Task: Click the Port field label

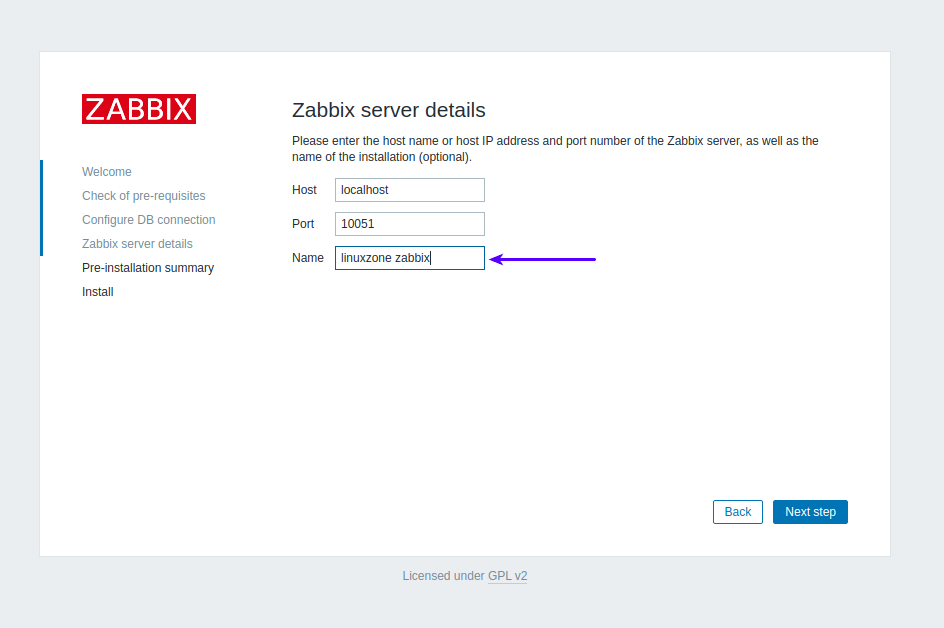Action: pos(303,224)
